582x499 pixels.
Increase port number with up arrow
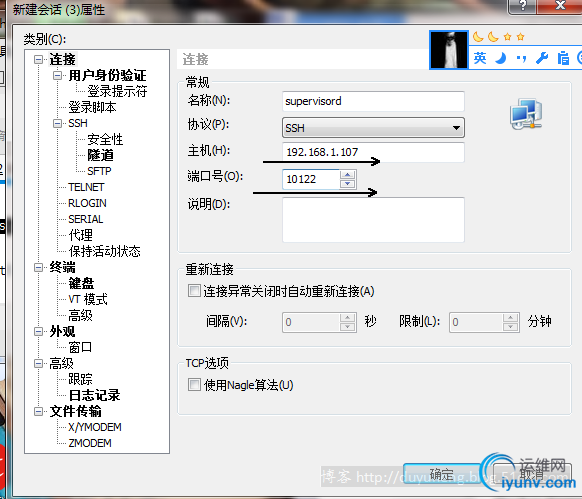tap(348, 175)
